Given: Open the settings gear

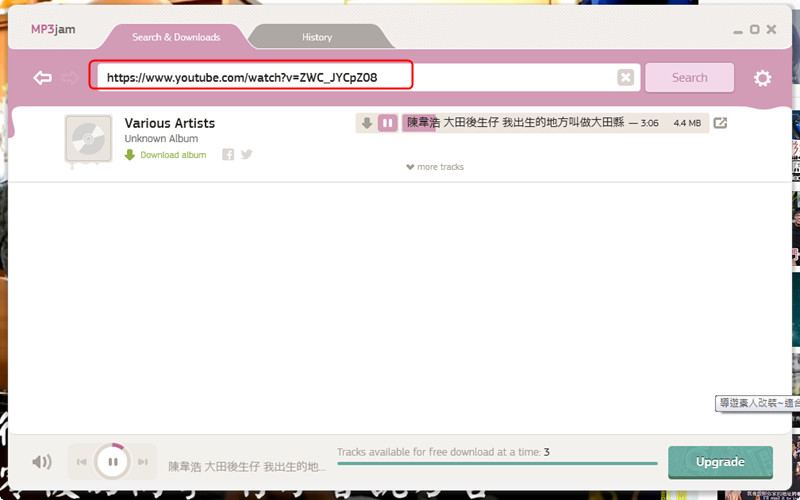Looking at the screenshot, I should pos(762,78).
